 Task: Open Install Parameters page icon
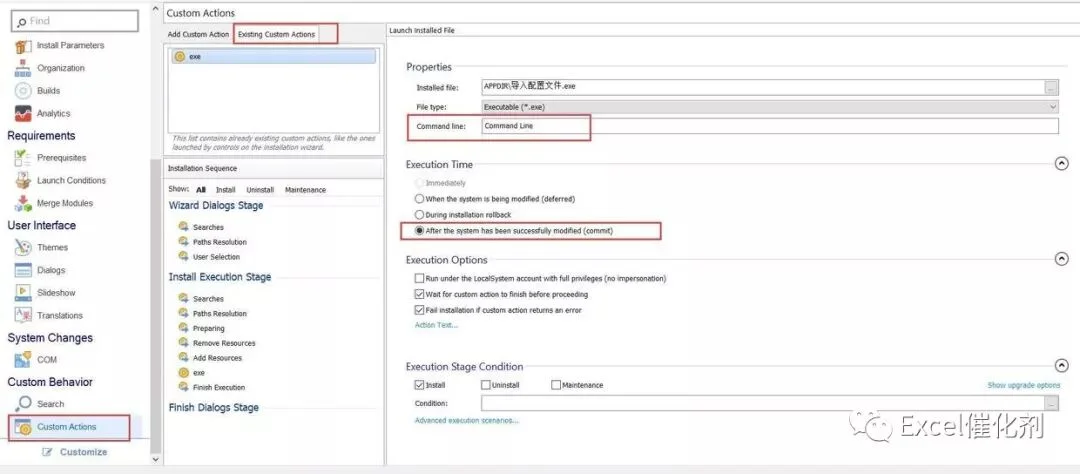coord(23,46)
